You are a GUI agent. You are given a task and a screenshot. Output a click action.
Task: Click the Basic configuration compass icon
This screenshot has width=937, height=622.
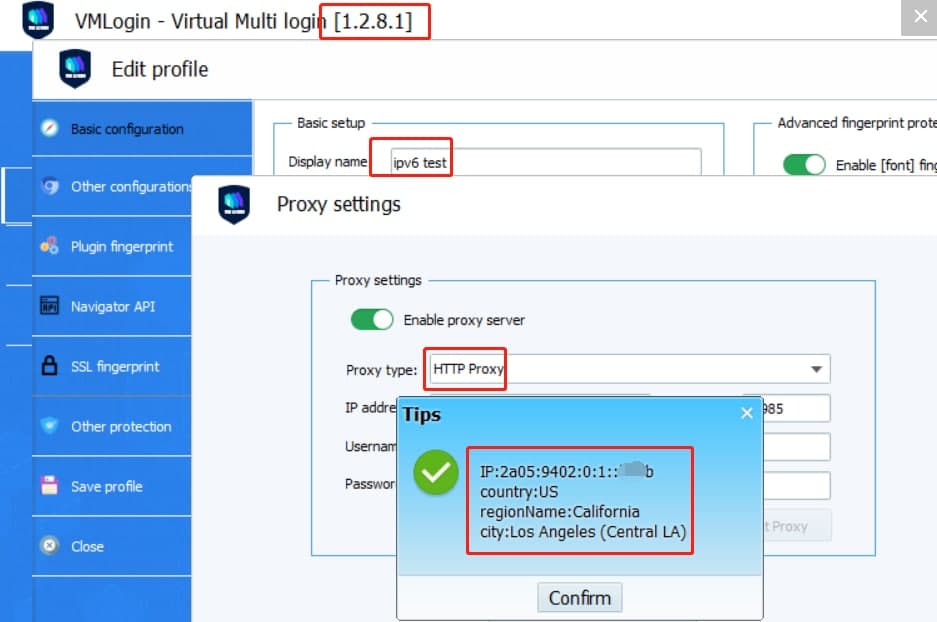[50, 129]
